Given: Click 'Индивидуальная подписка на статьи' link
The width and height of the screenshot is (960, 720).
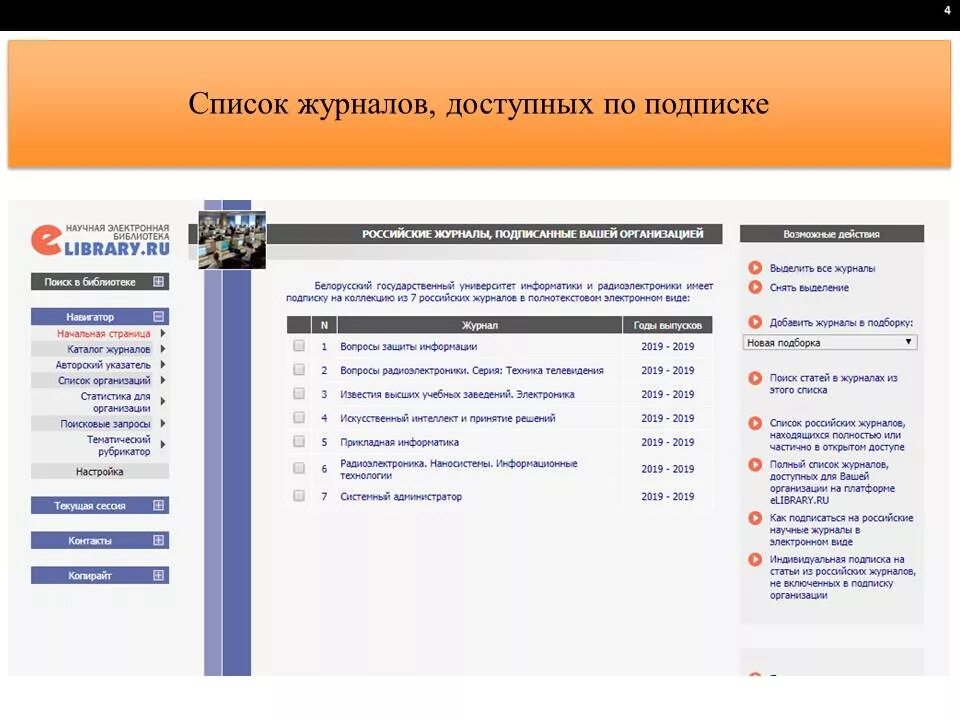Looking at the screenshot, I should click(842, 577).
